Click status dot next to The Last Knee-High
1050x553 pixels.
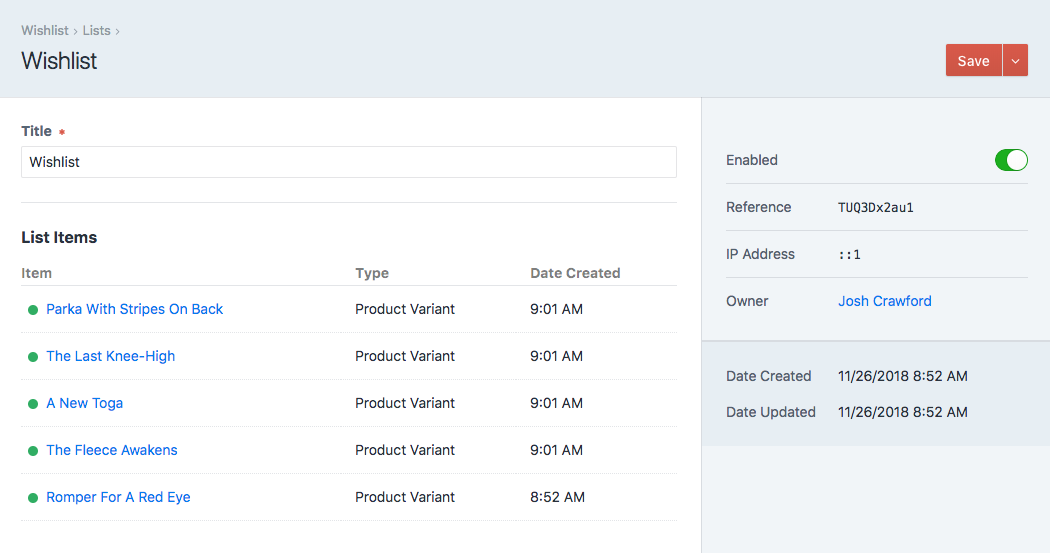pyautogui.click(x=32, y=357)
